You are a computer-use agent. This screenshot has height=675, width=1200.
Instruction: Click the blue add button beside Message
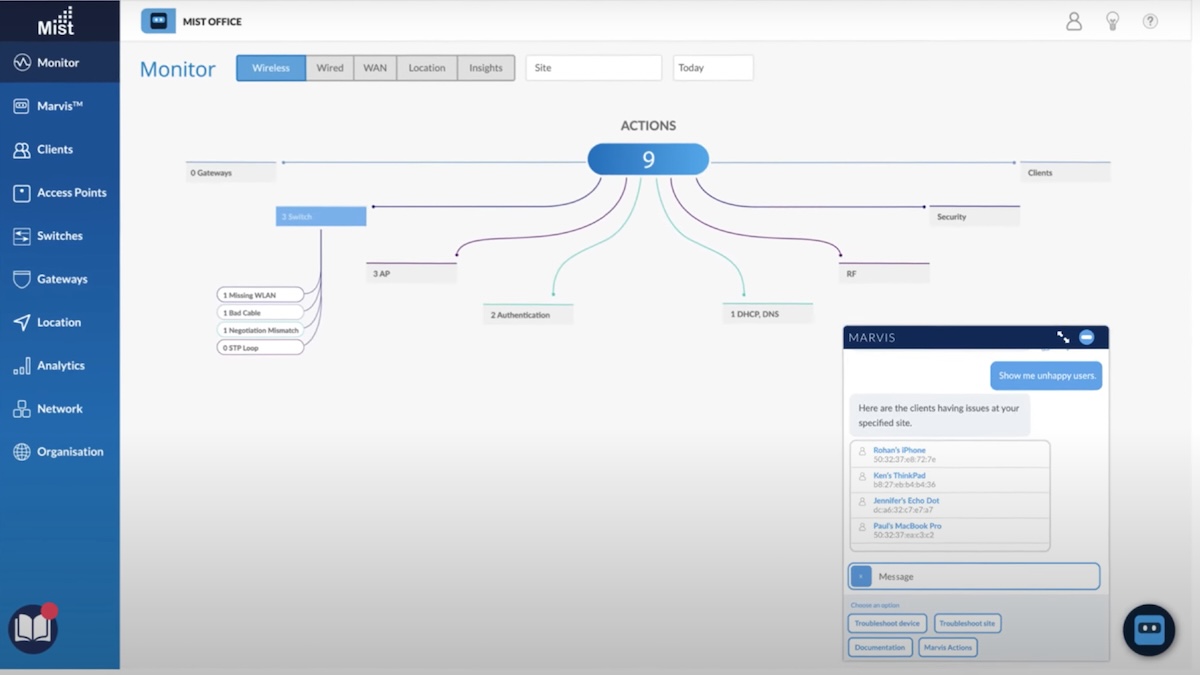click(861, 577)
